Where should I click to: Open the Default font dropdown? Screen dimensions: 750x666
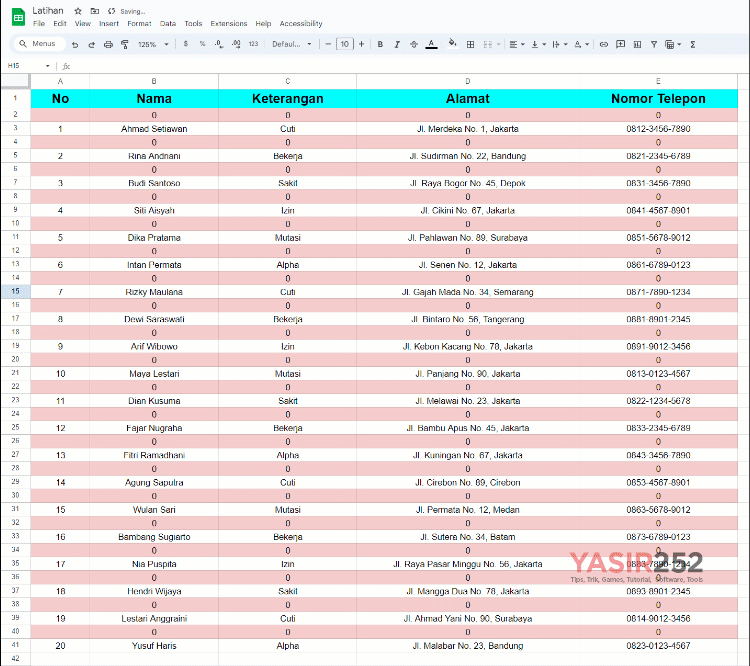[x=291, y=44]
